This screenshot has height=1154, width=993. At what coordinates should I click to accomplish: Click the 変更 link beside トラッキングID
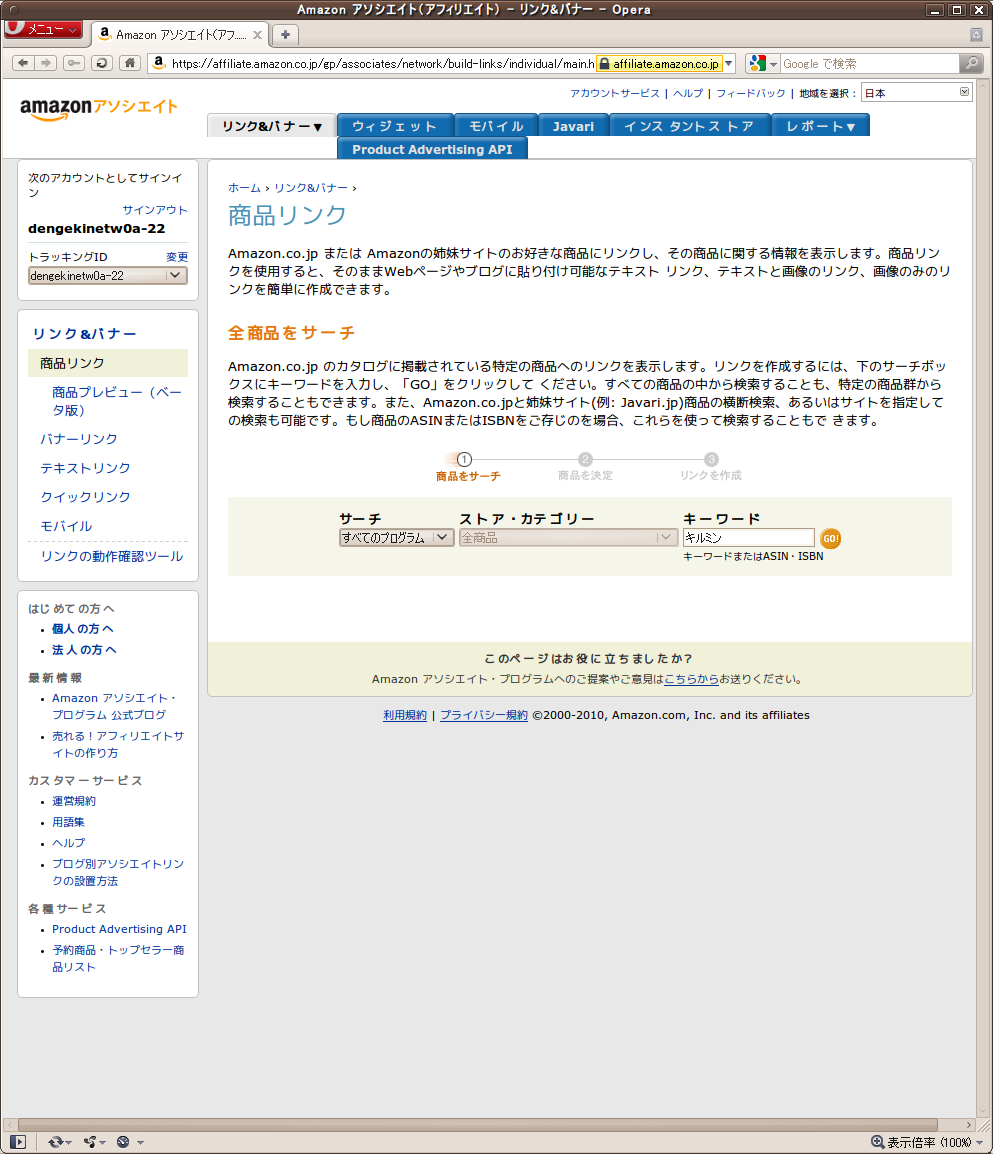point(177,257)
